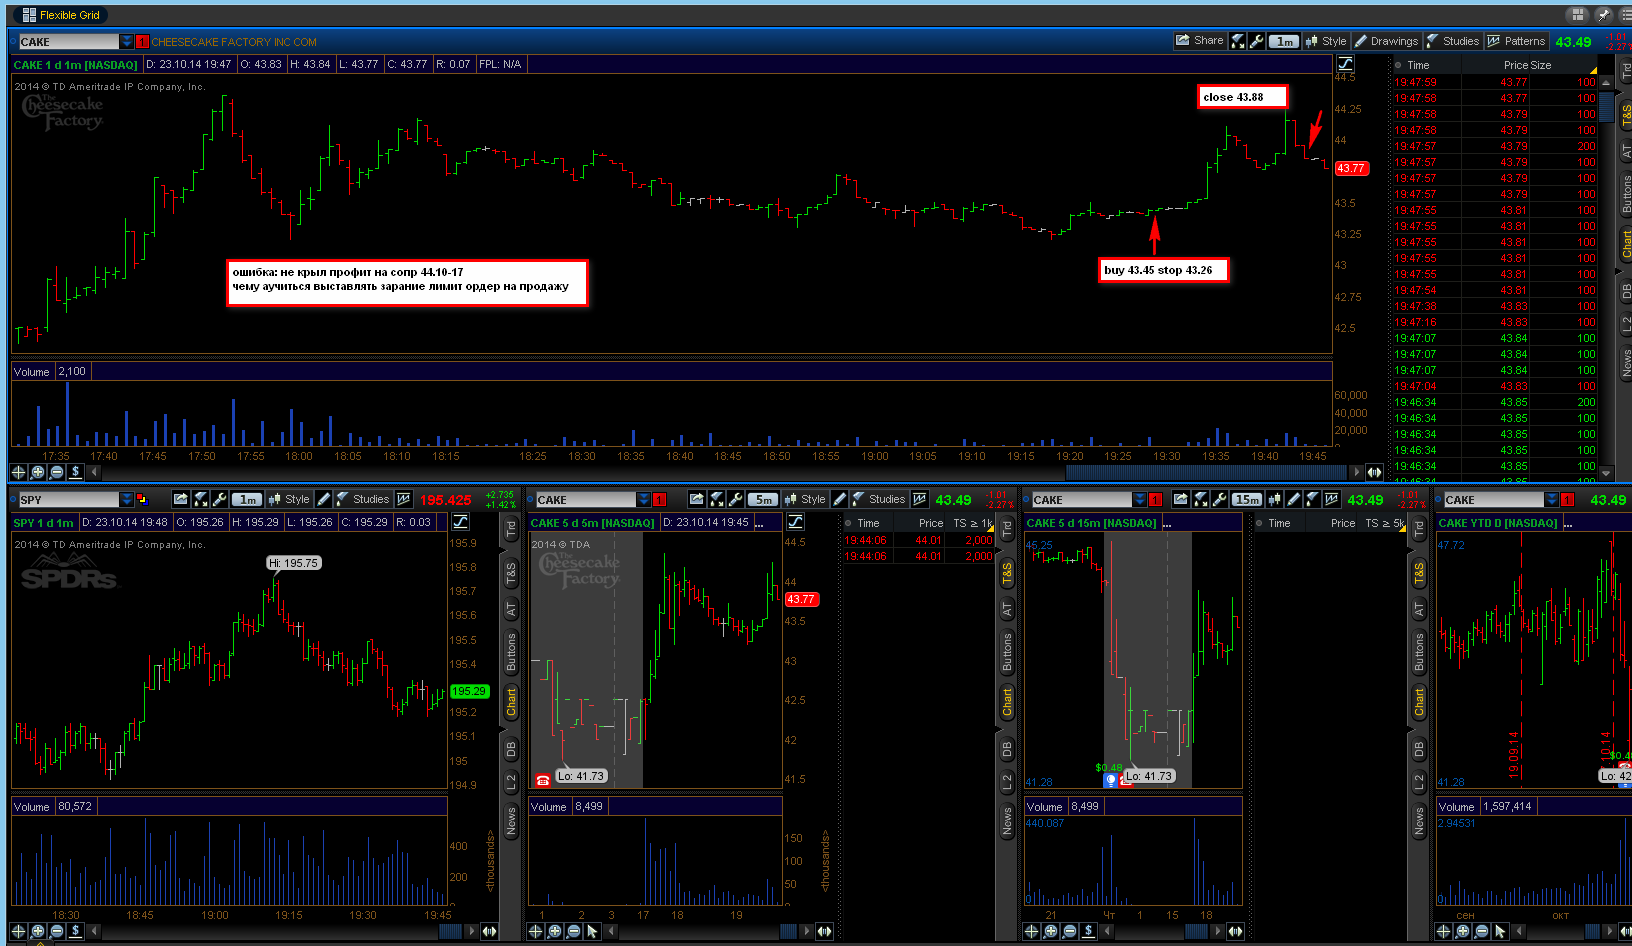Open patterns icon on the SPY chart

click(404, 499)
